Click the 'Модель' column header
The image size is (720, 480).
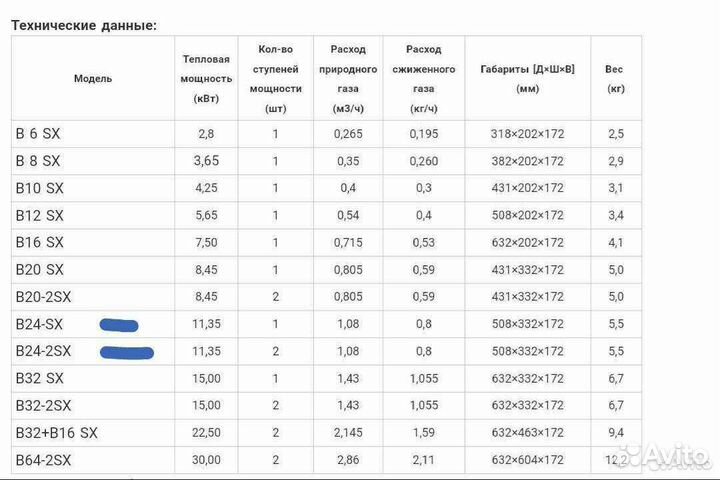click(93, 77)
